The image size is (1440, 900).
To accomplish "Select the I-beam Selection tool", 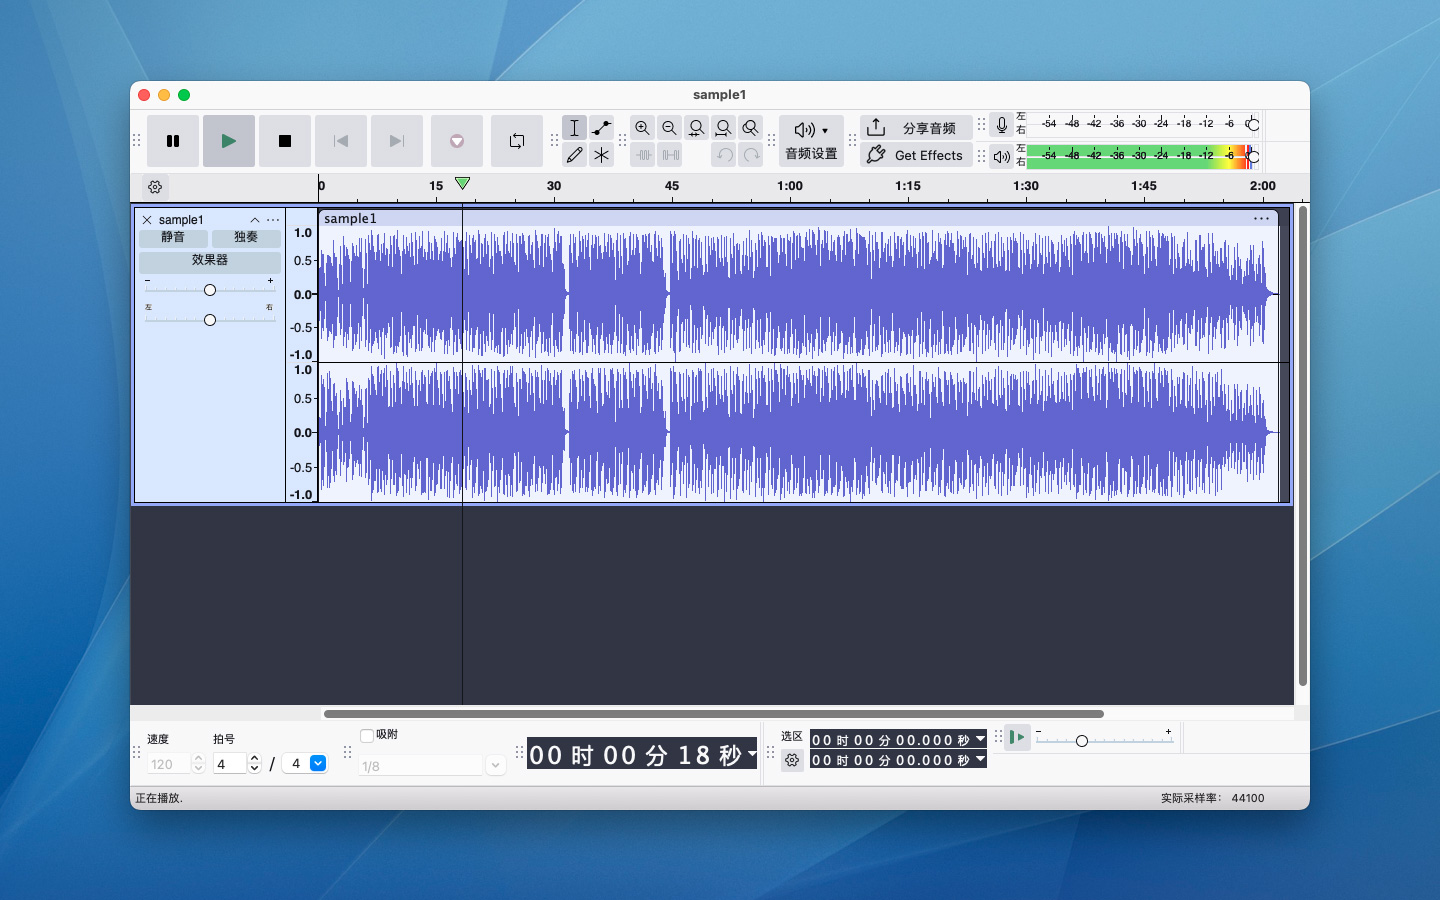I will pos(574,128).
